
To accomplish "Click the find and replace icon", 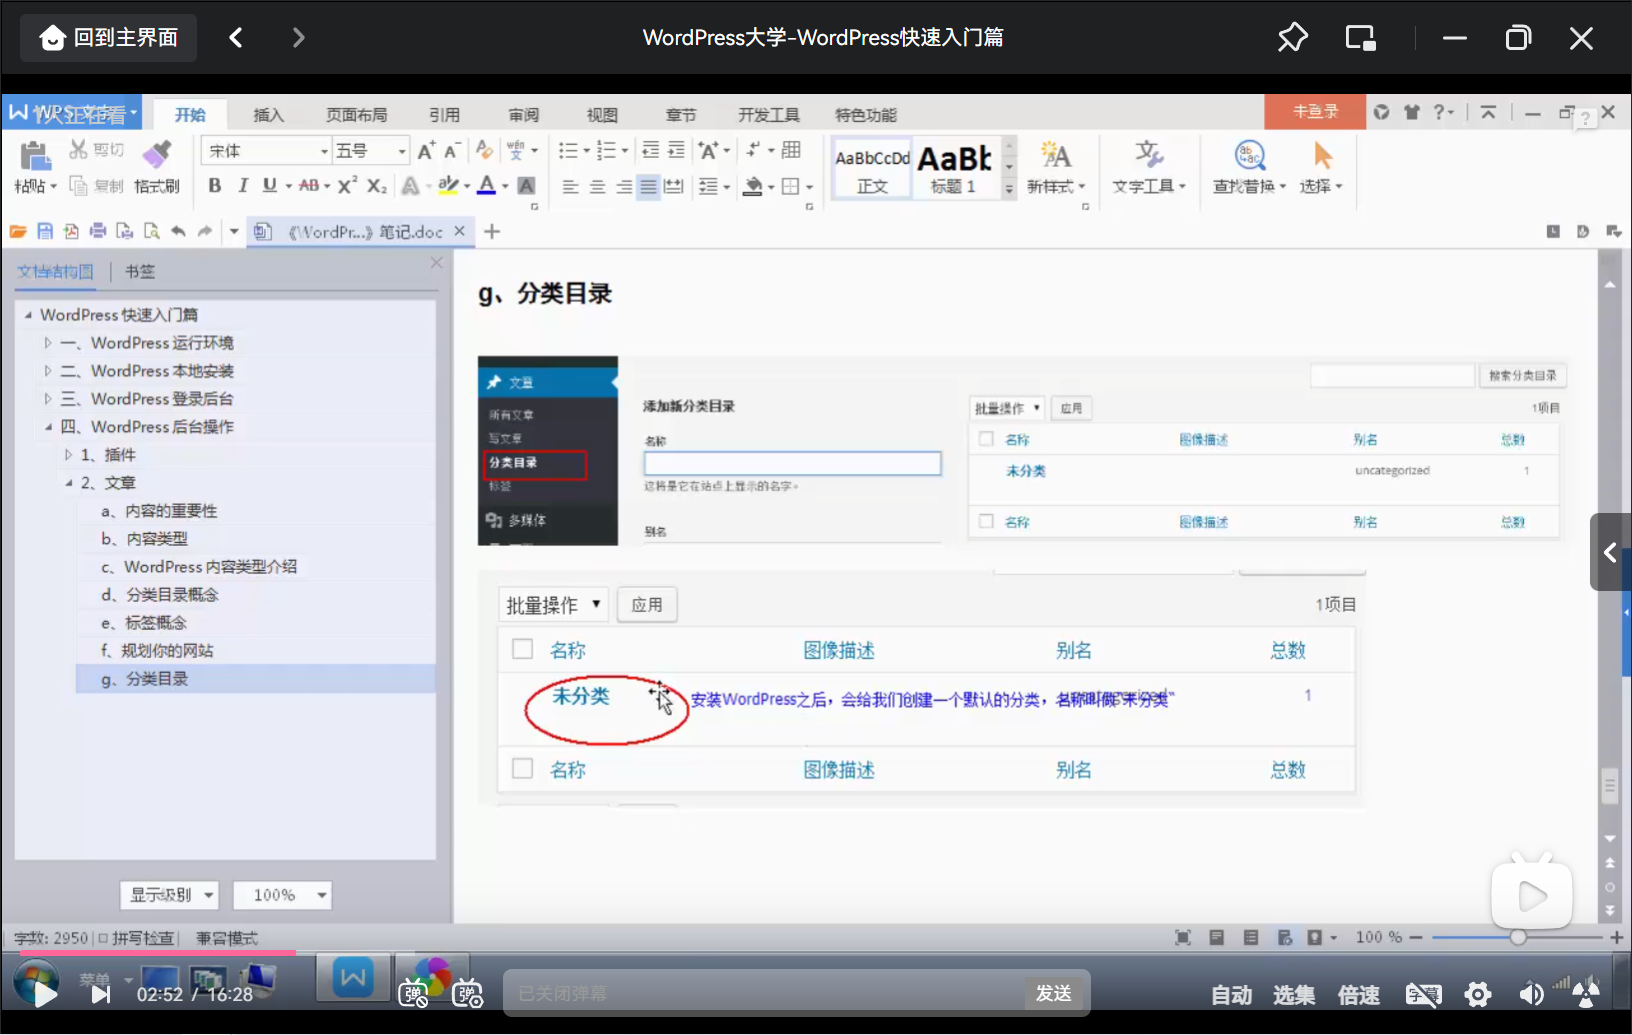I will (x=1250, y=156).
